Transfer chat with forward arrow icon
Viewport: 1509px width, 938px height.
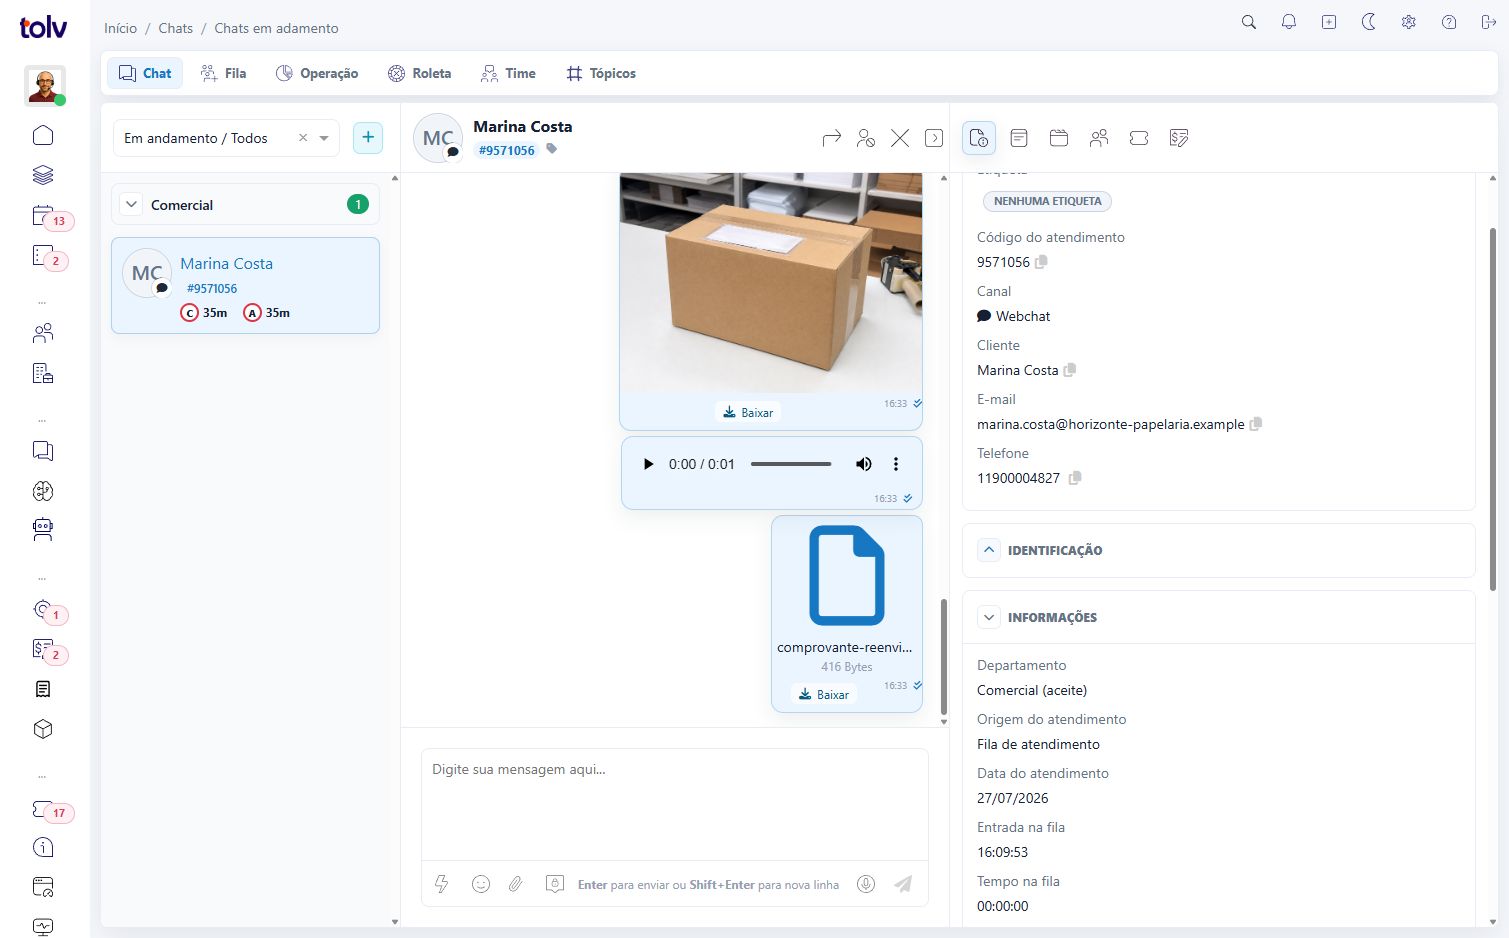tap(832, 138)
